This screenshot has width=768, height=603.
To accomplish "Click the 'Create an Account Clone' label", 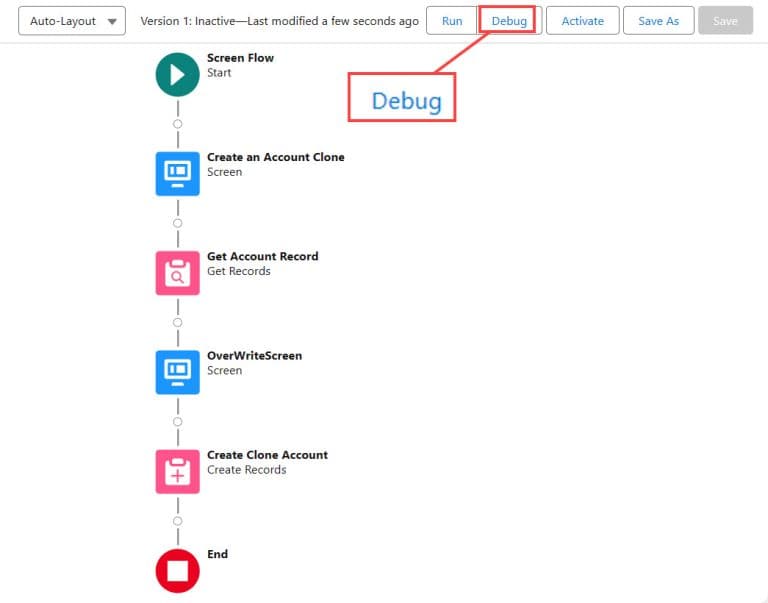I will coord(275,157).
